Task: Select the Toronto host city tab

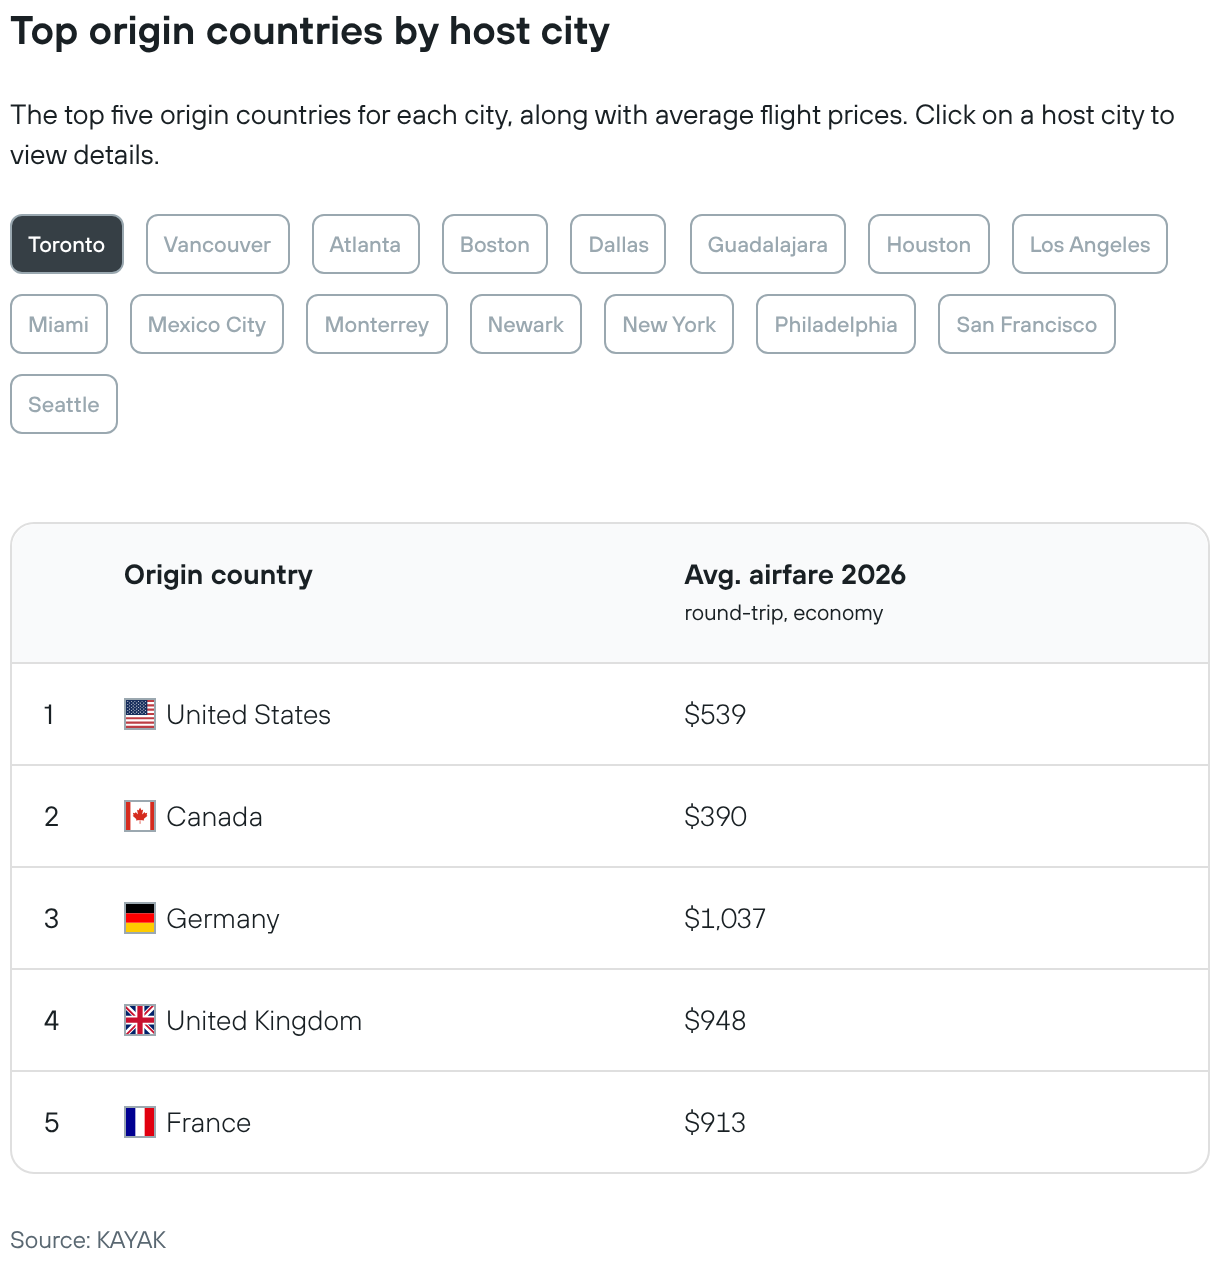Action: click(67, 244)
